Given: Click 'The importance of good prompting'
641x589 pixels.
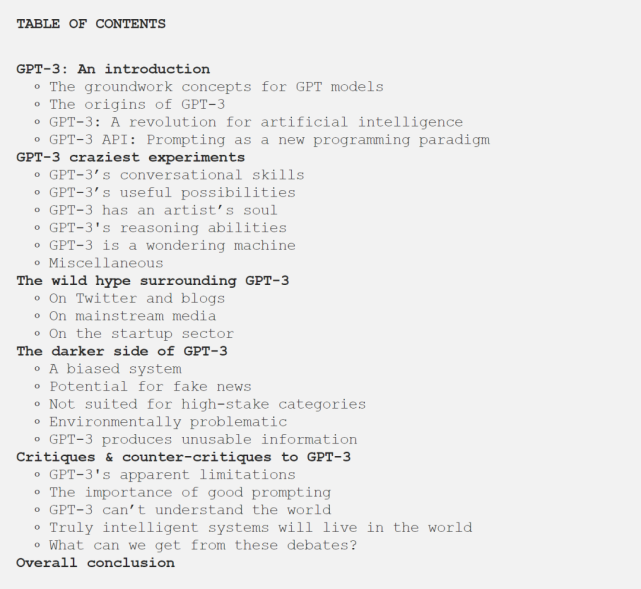Looking at the screenshot, I should 190,492.
